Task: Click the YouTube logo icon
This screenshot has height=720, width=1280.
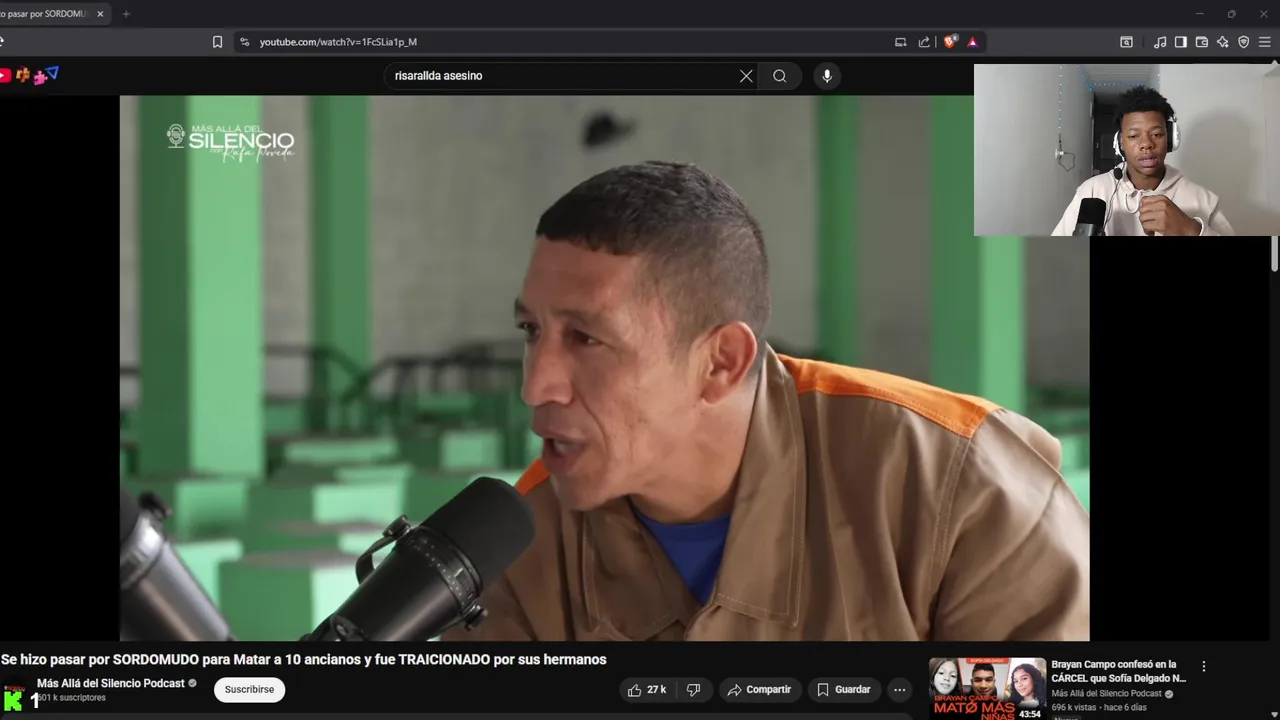Action: coord(5,75)
